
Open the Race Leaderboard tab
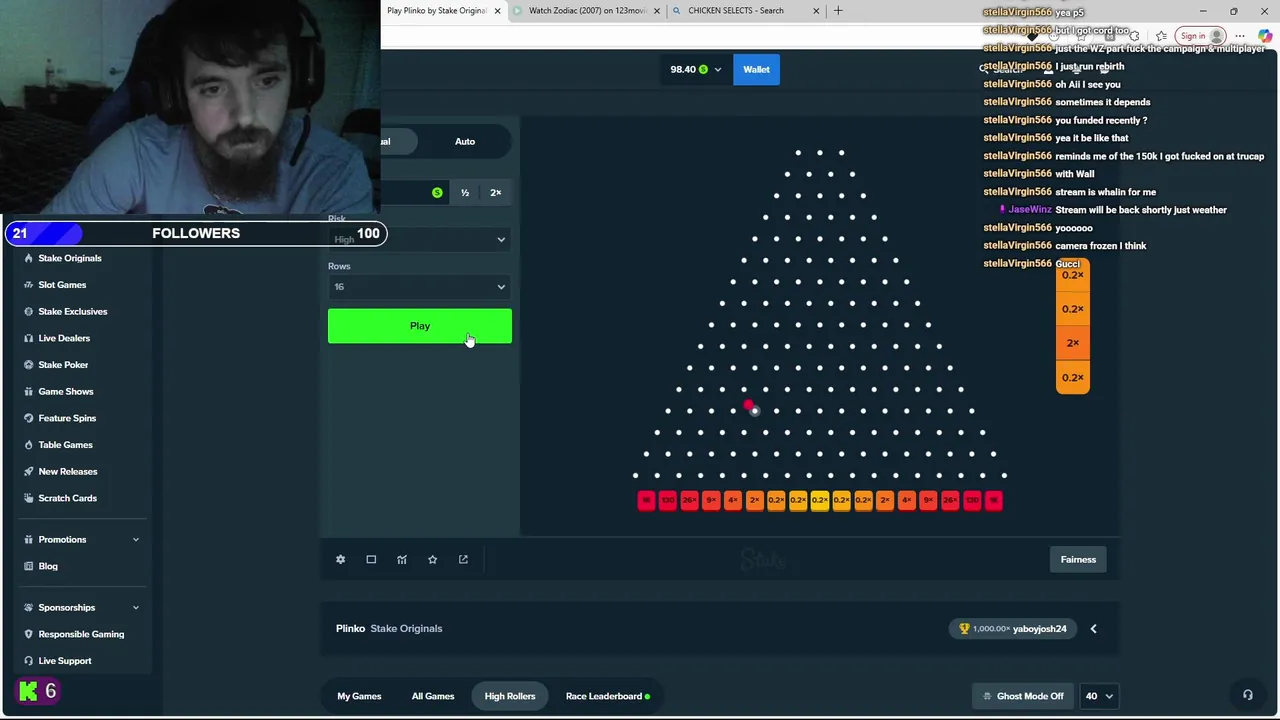[607, 696]
